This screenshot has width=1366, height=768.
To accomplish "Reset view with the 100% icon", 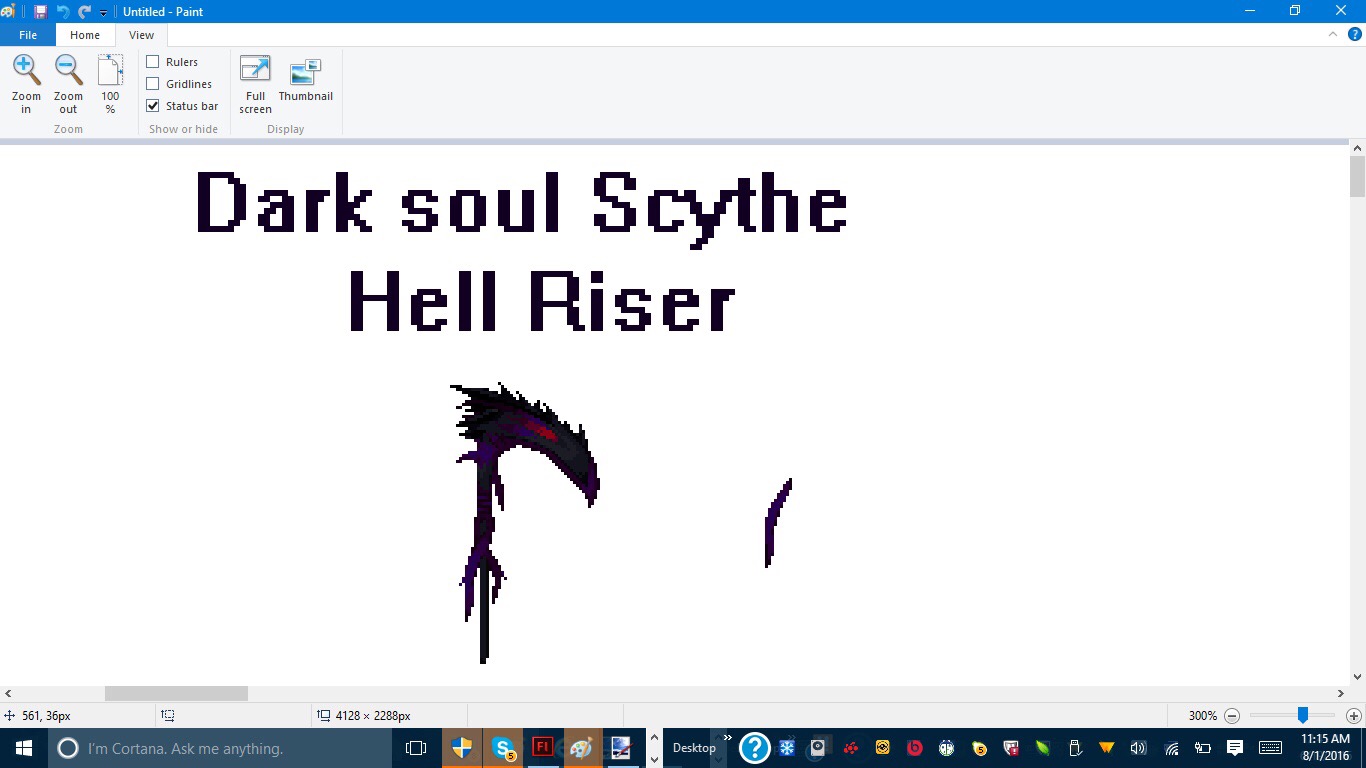I will click(x=110, y=71).
